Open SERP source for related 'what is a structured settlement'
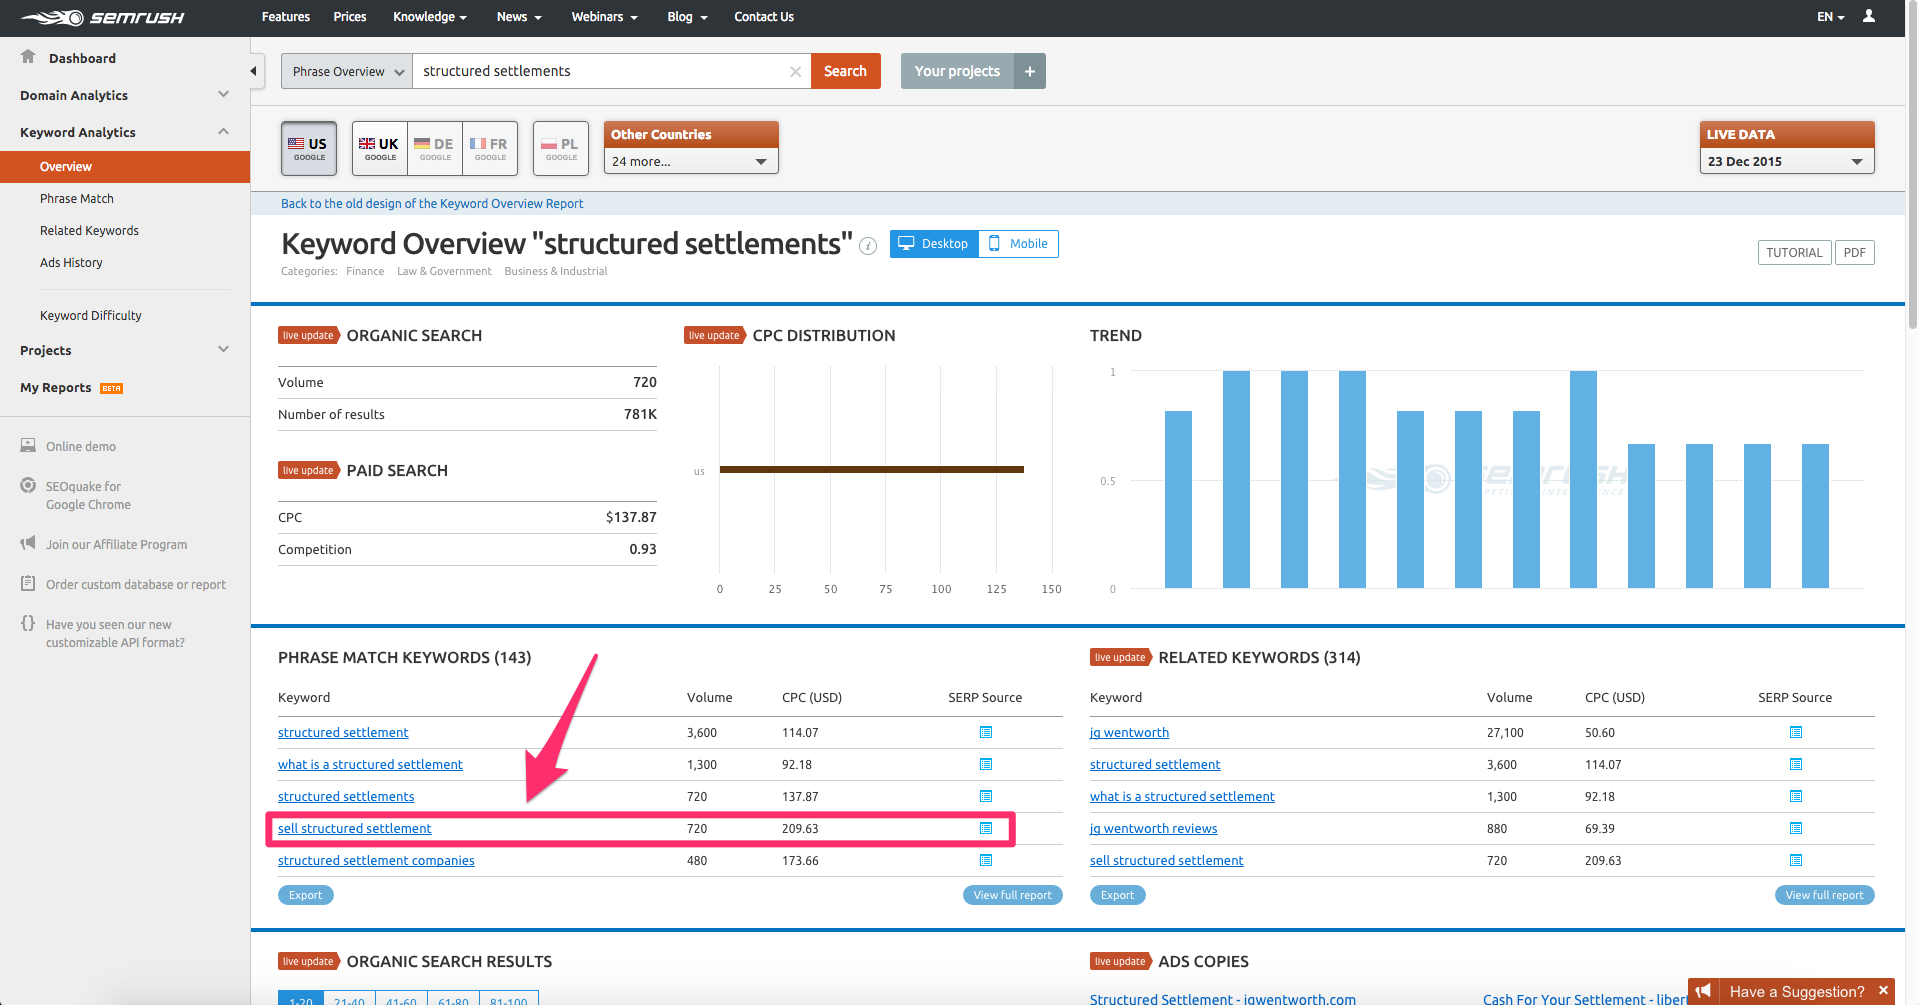The image size is (1919, 1005). 1796,797
